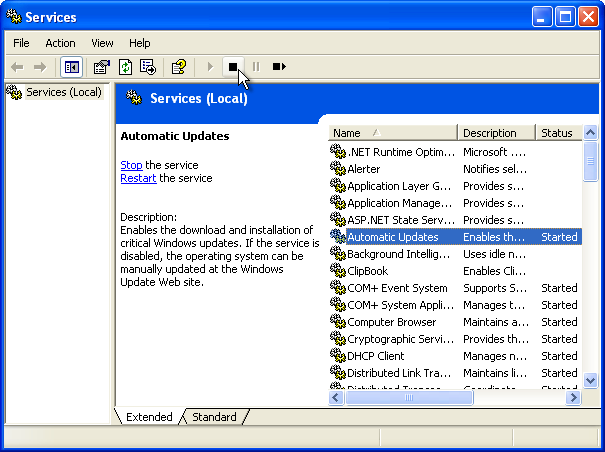This screenshot has height=452, width=605.
Task: Click the horizontal scrollbar thumb
Action: coord(409,397)
